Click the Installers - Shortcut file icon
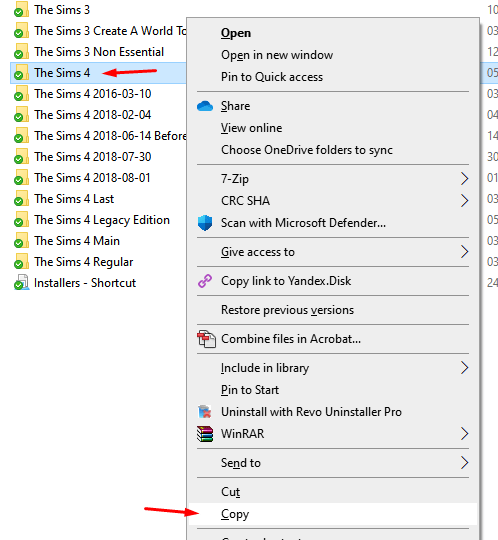Viewport: 498px width, 540px height. tap(21, 283)
